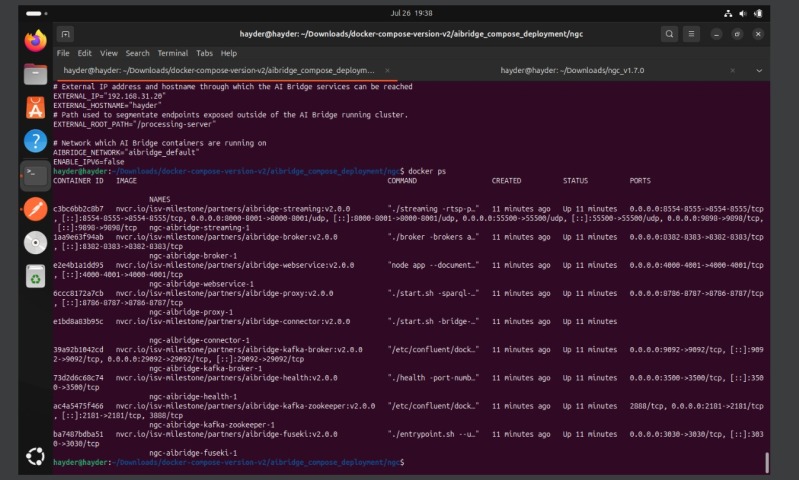Open the Terminal menu in menu bar
This screenshot has height=480, width=799.
coord(172,53)
